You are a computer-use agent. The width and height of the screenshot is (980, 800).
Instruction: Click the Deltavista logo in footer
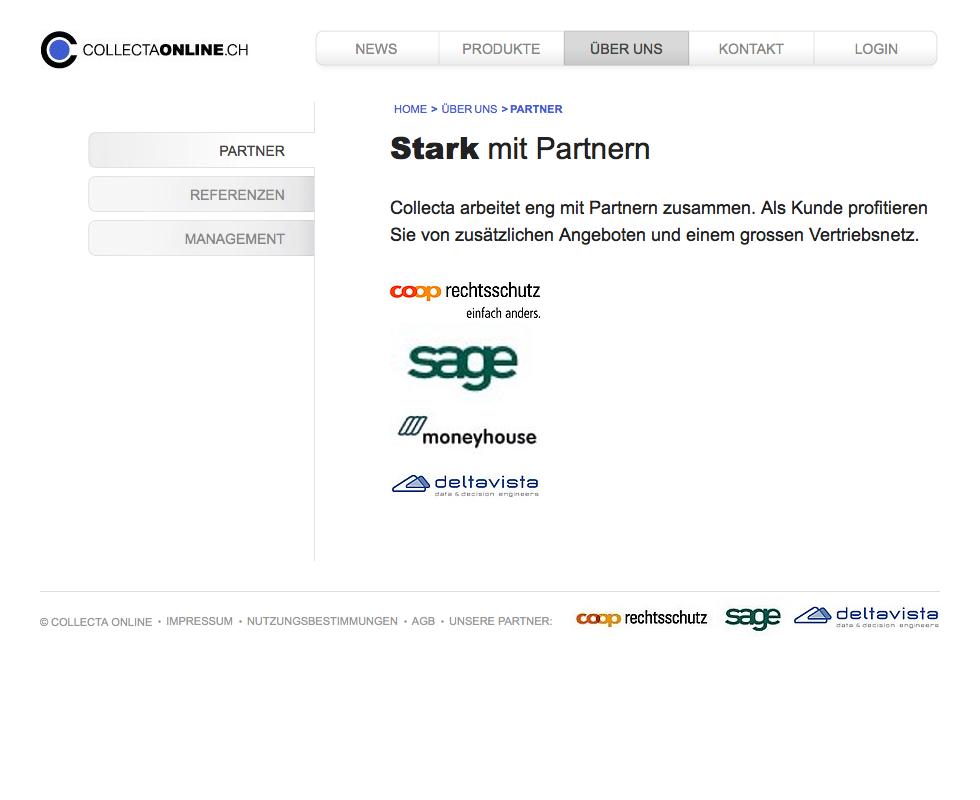[x=866, y=617]
